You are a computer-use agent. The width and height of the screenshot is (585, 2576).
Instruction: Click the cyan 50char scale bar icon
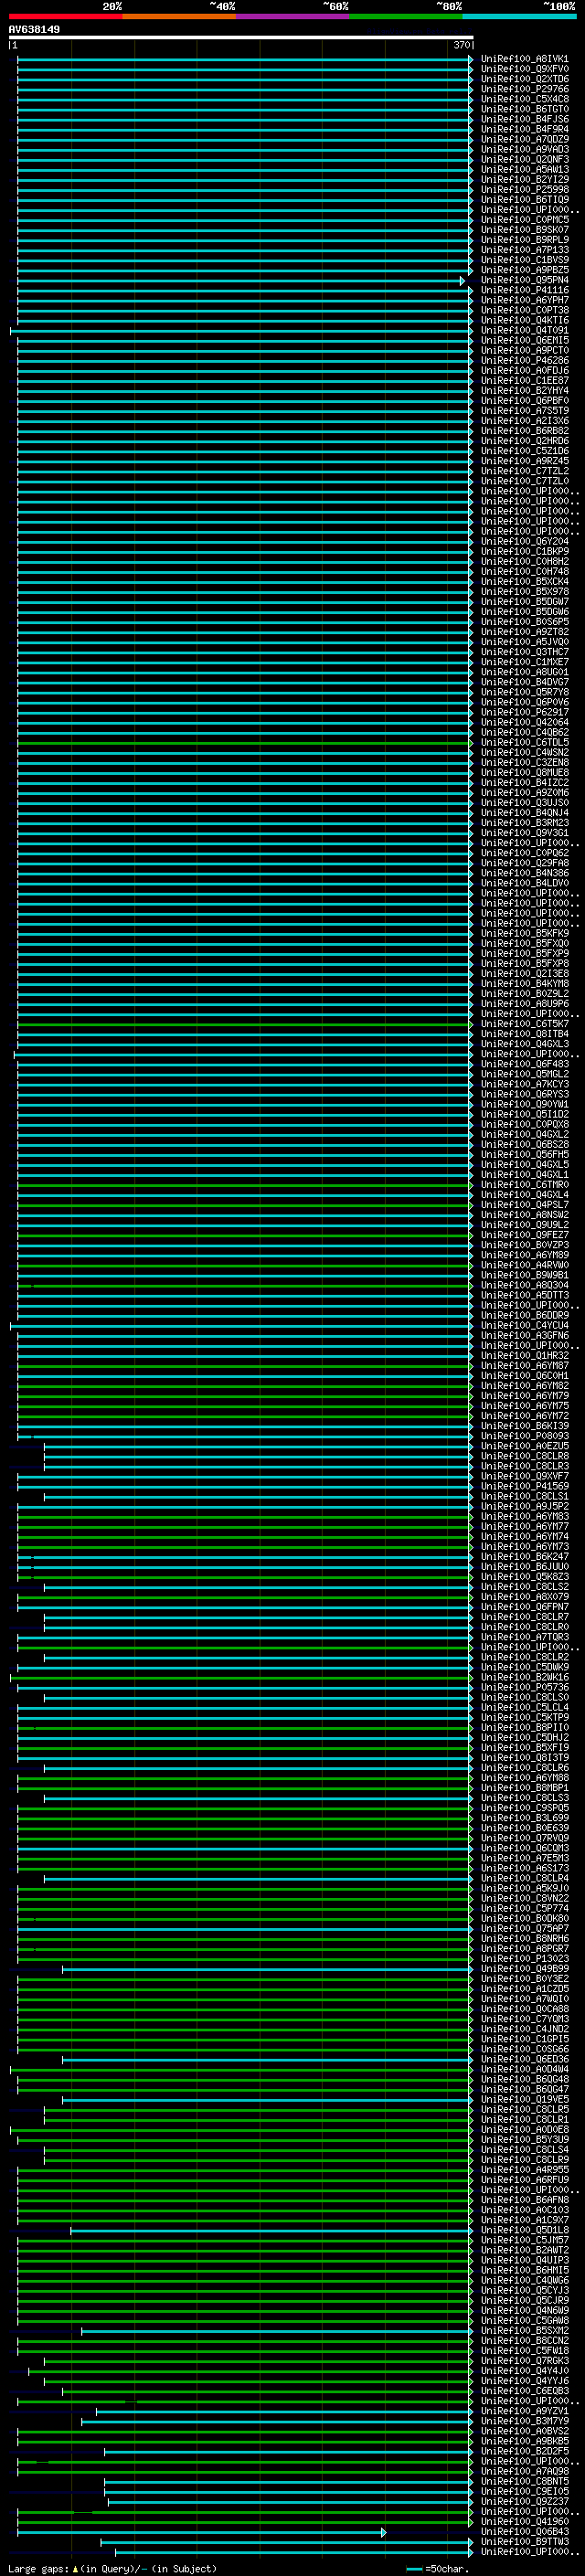(x=414, y=2569)
